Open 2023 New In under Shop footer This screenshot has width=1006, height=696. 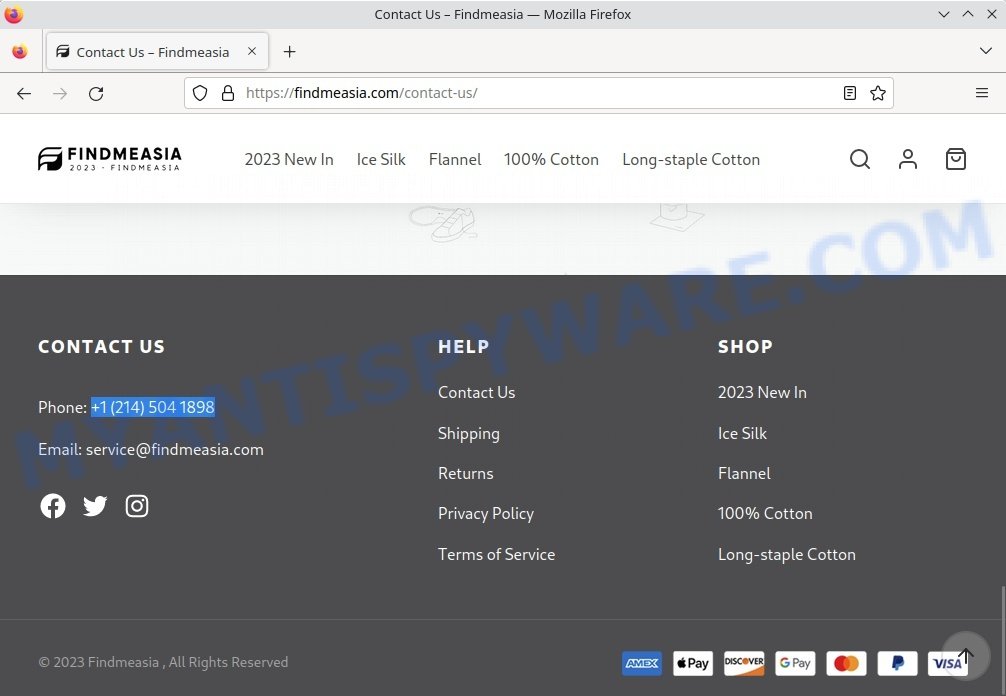(x=762, y=393)
